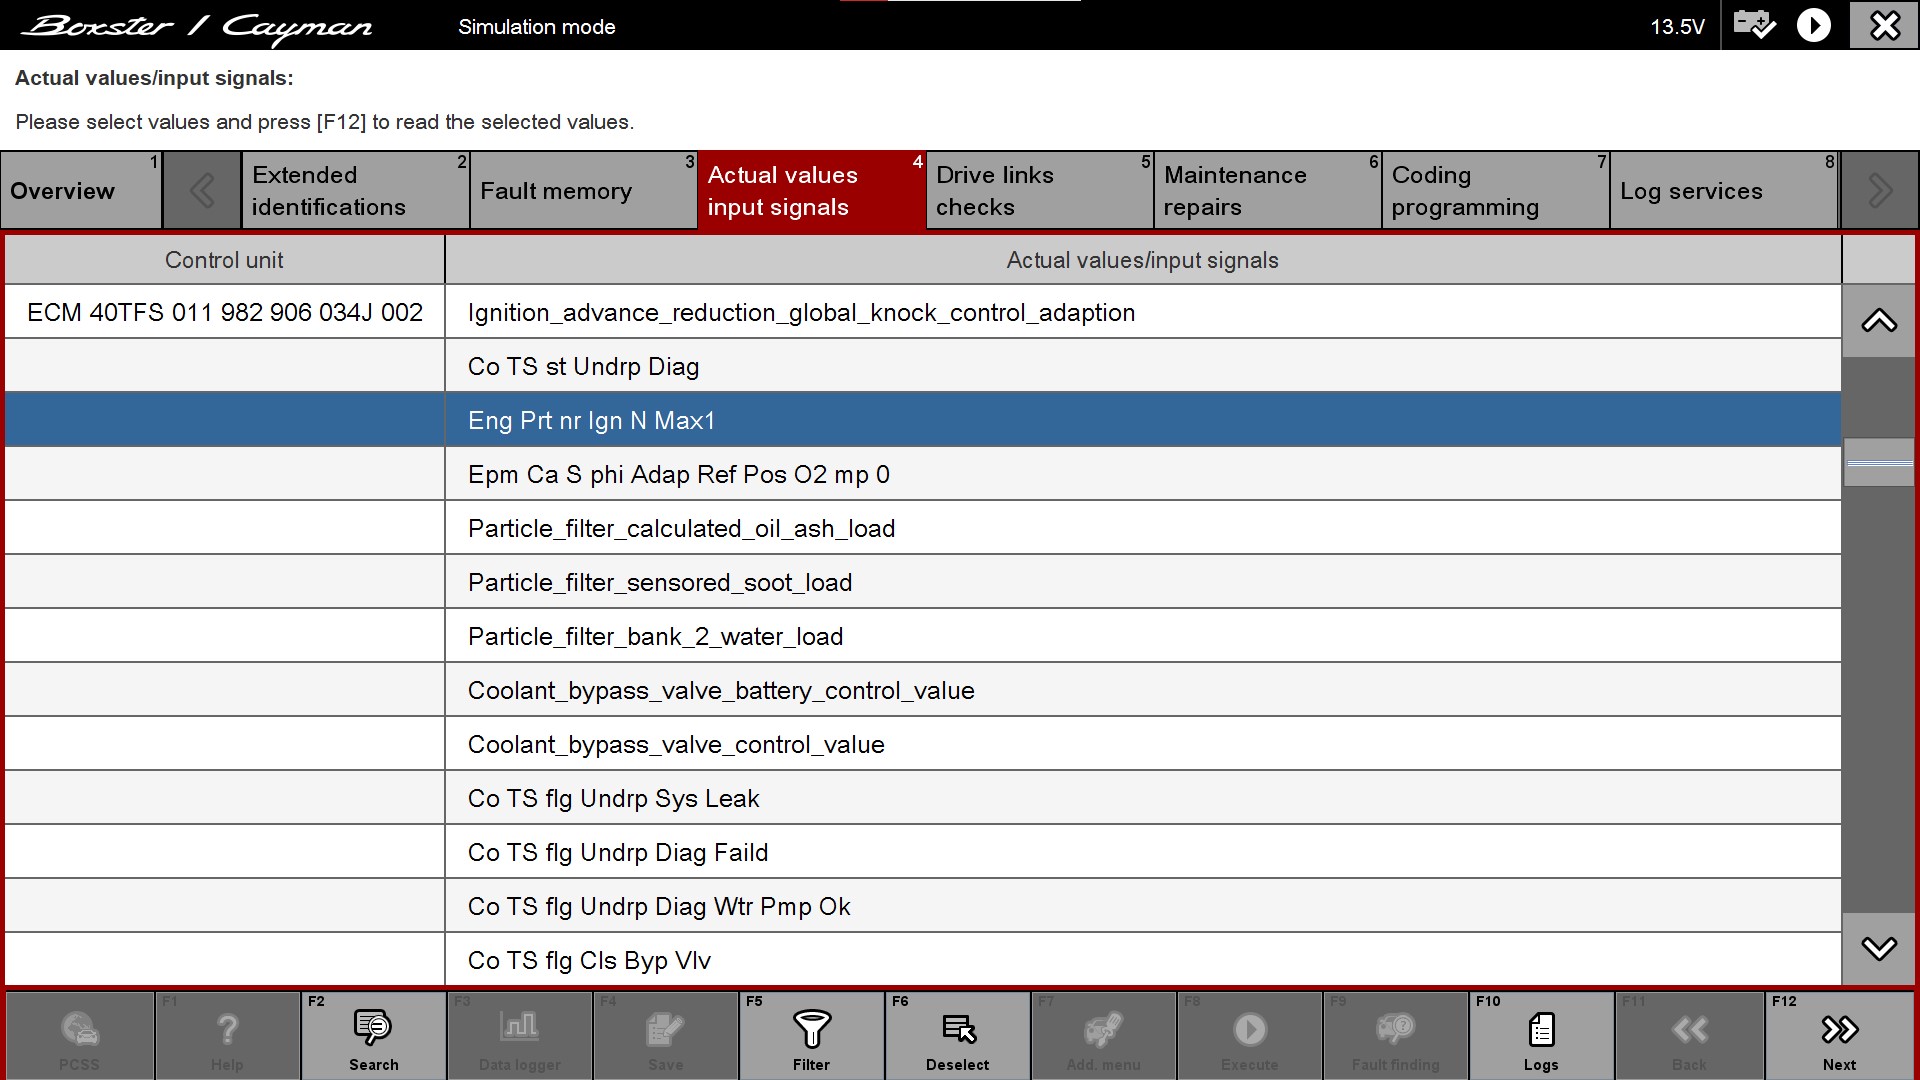Open the Search function icon

(x=373, y=1028)
